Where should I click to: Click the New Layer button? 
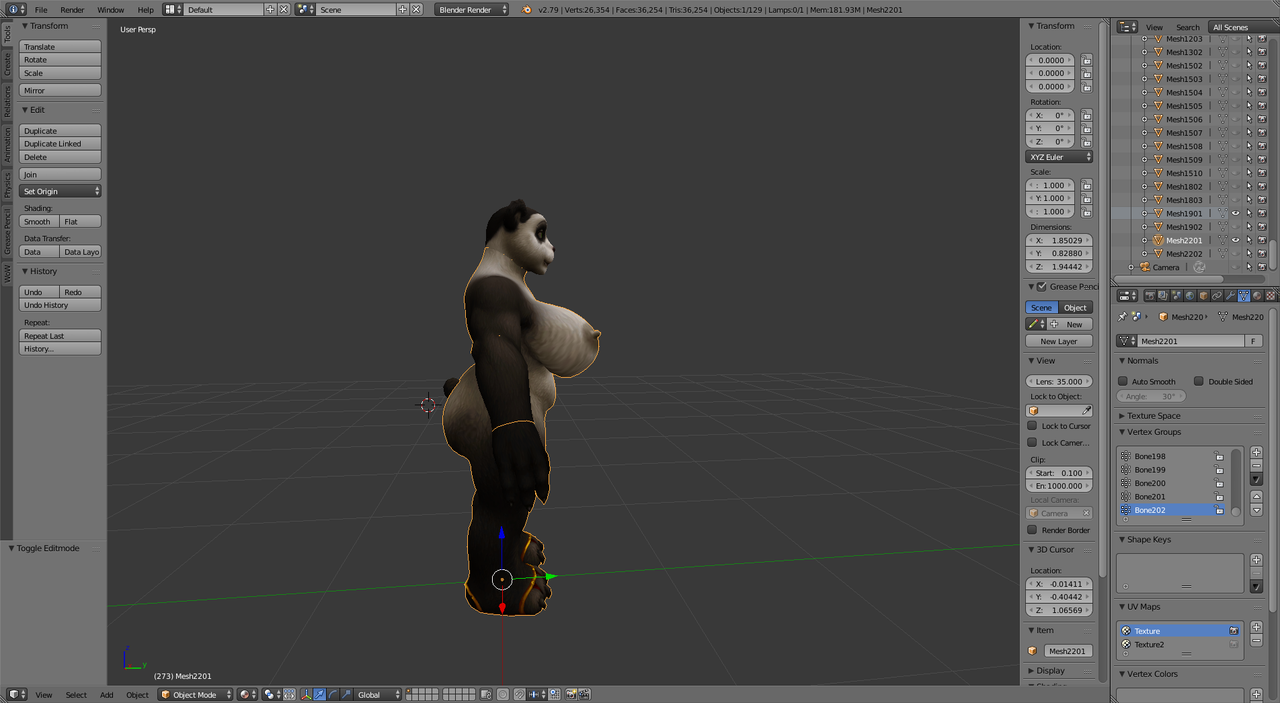(1059, 341)
